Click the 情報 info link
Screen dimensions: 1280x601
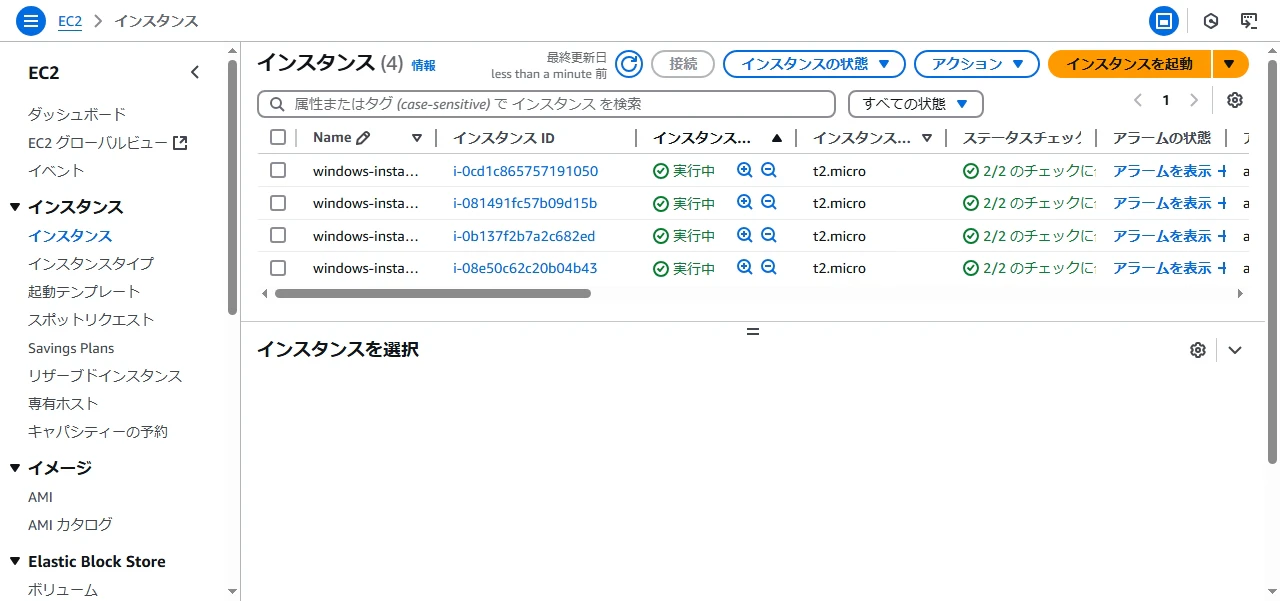pyautogui.click(x=424, y=65)
